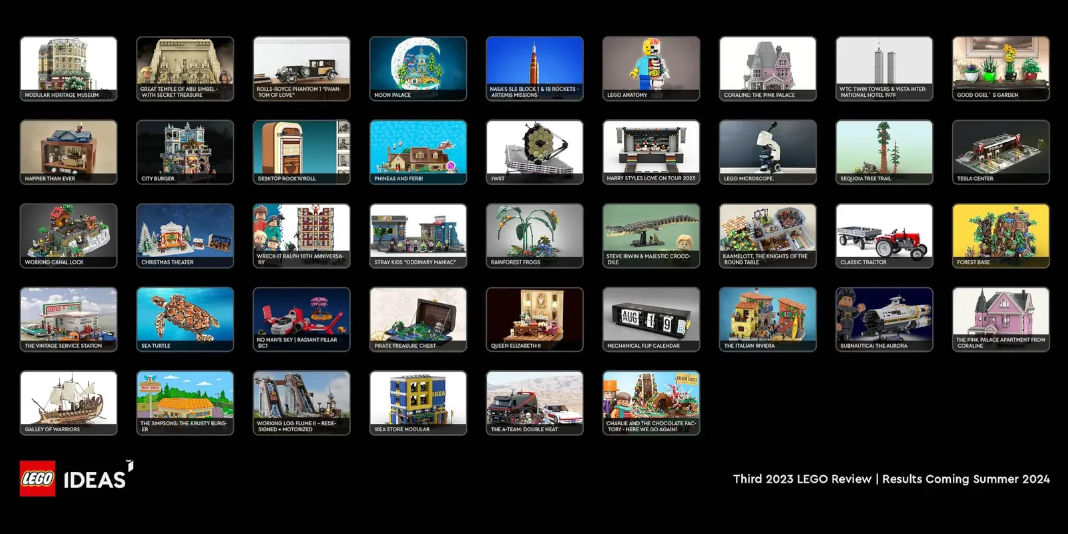
Task: Open the Desktop Rock'n'Roll jukebox card
Action: tap(302, 153)
